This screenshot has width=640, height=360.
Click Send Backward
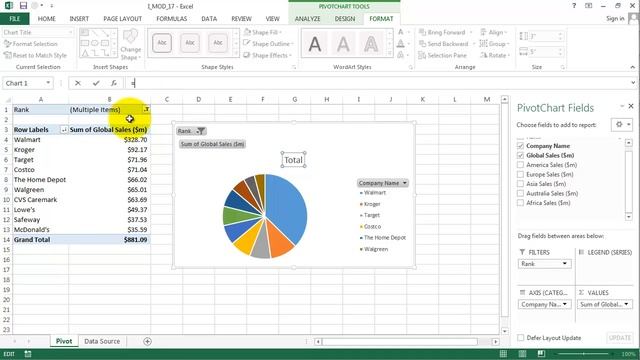click(443, 44)
